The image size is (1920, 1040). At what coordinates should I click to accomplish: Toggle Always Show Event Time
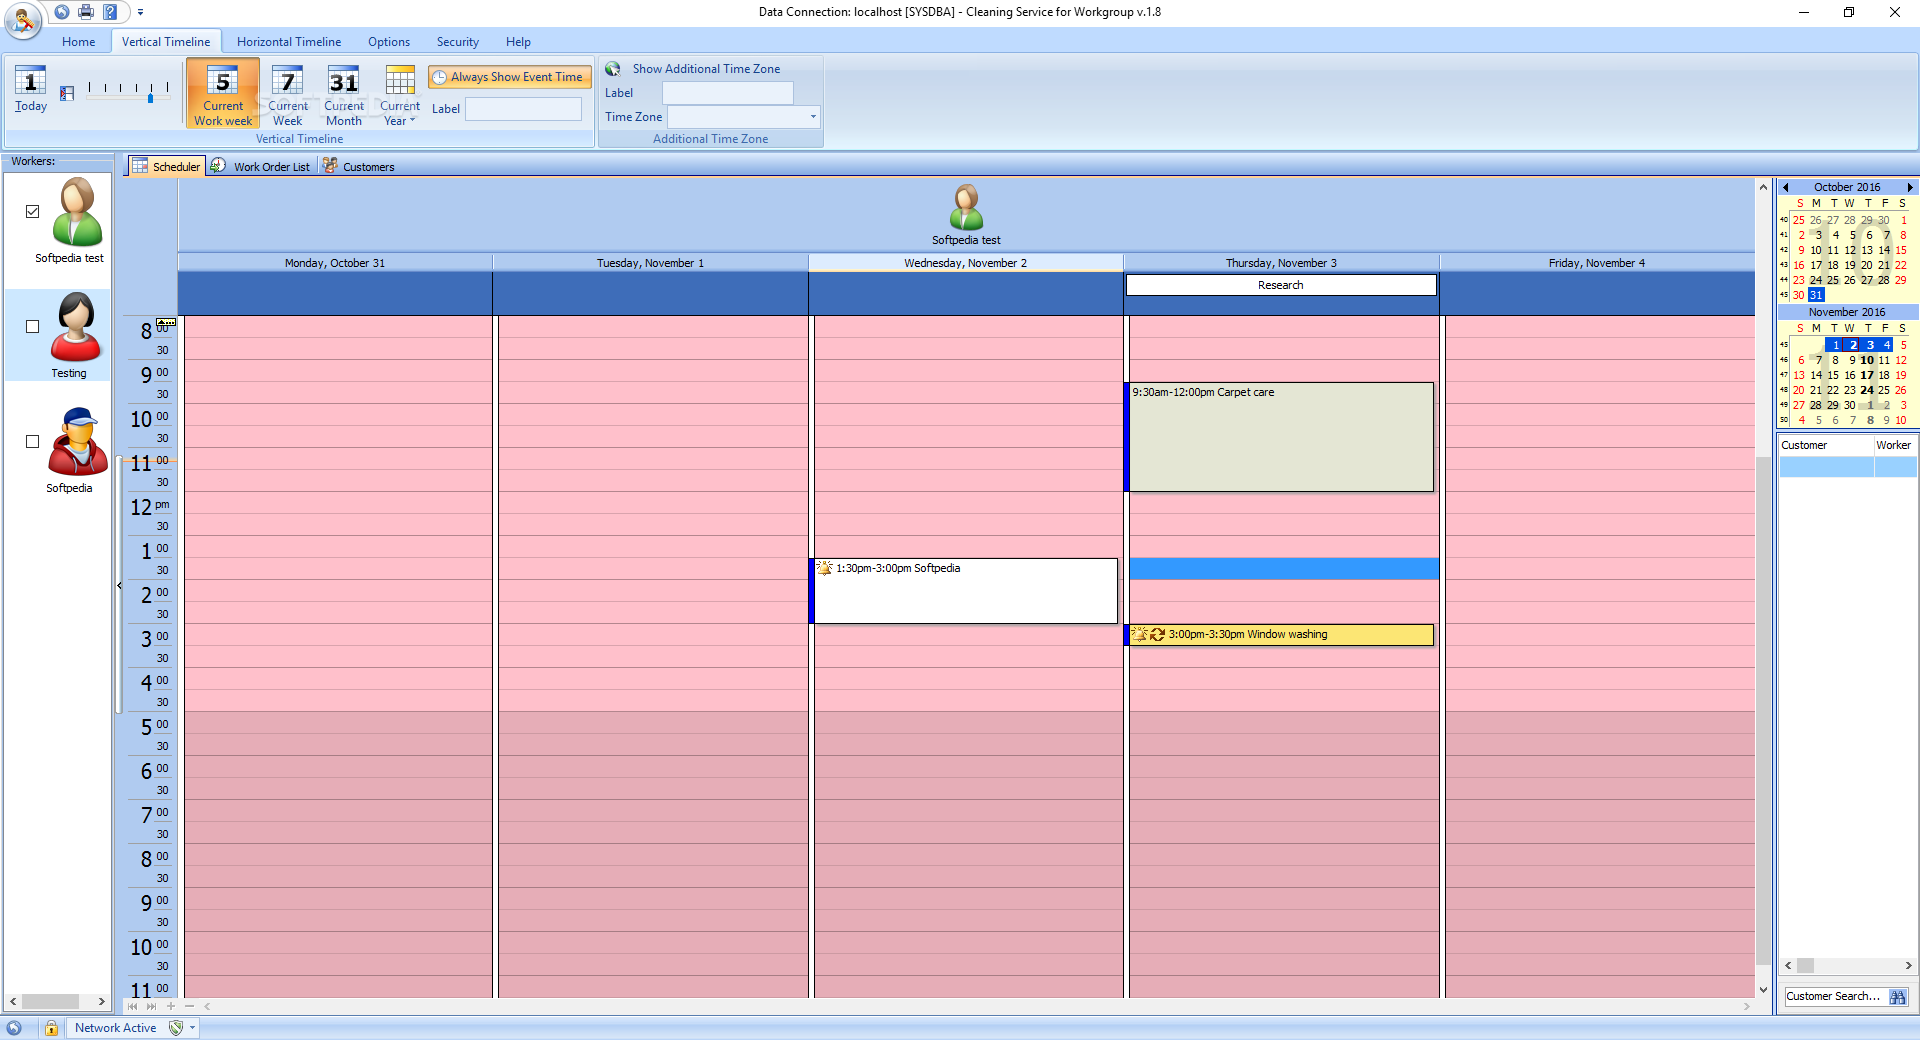pyautogui.click(x=509, y=77)
